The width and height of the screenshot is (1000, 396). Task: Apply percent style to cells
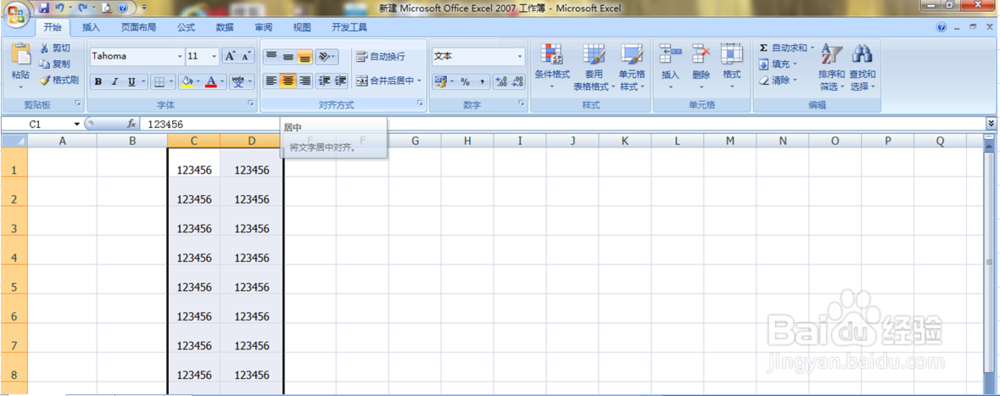coord(465,82)
